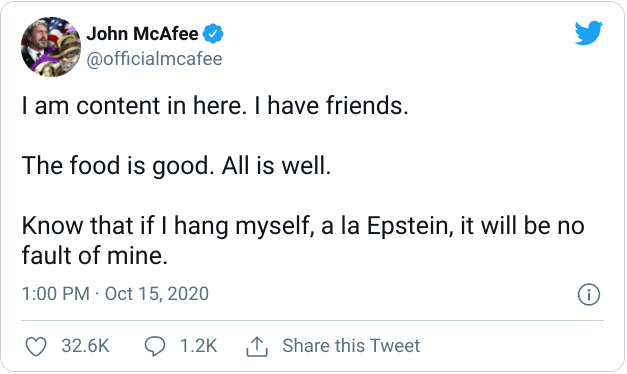This screenshot has height=374, width=627.
Task: Click the line 'The food is good'
Action: pyautogui.click(x=115, y=166)
